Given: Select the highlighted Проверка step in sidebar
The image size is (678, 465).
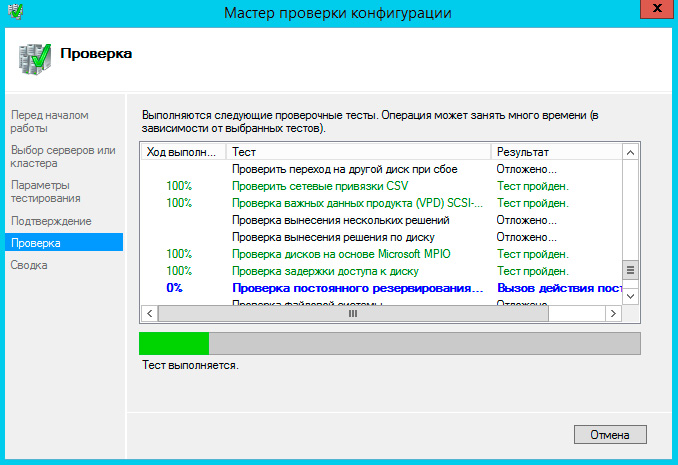Looking at the screenshot, I should [x=64, y=243].
